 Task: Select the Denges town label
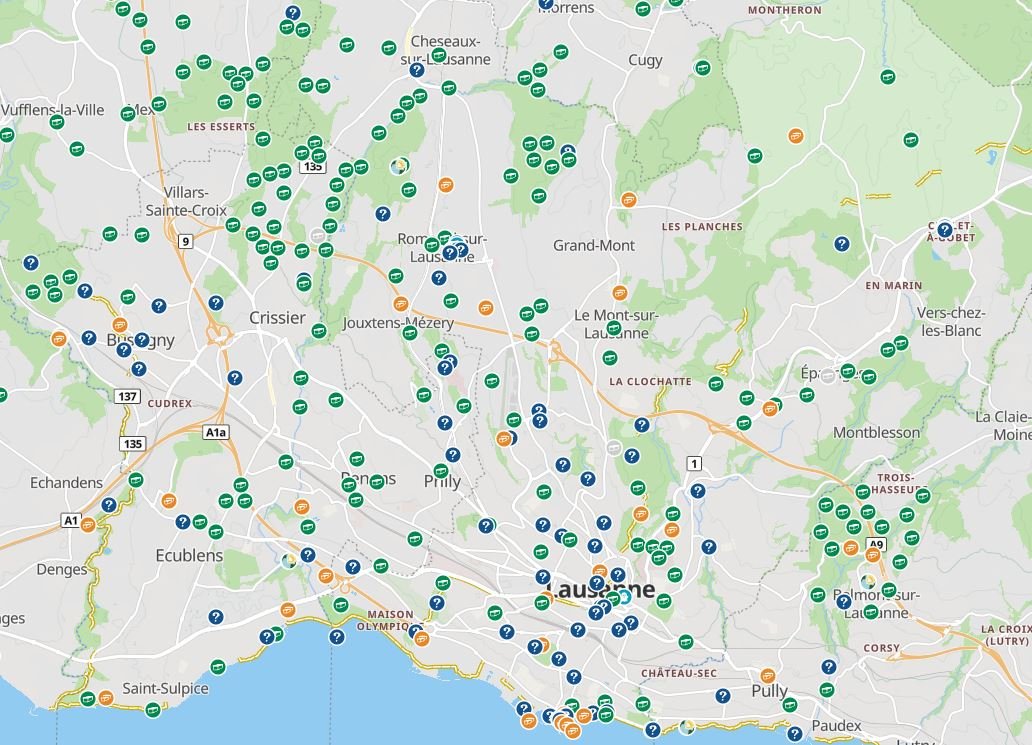coord(61,569)
